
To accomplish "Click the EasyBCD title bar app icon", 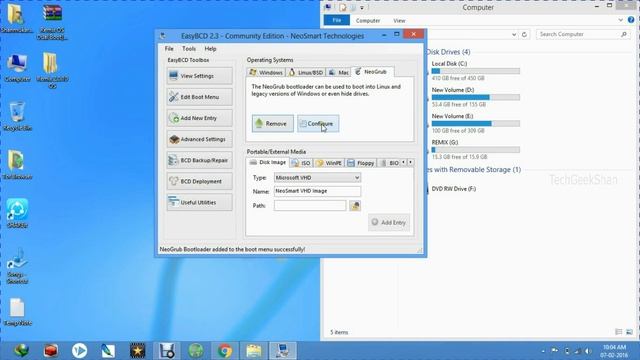I will pos(163,36).
